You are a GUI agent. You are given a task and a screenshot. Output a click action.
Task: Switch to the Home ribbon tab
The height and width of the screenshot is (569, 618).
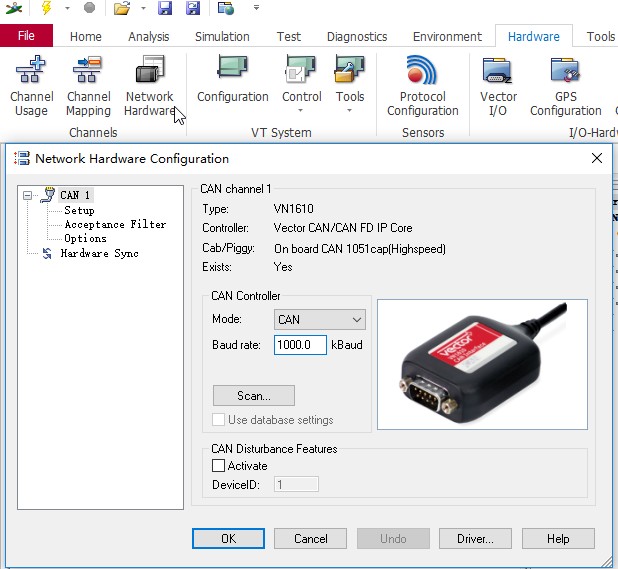[x=86, y=37]
